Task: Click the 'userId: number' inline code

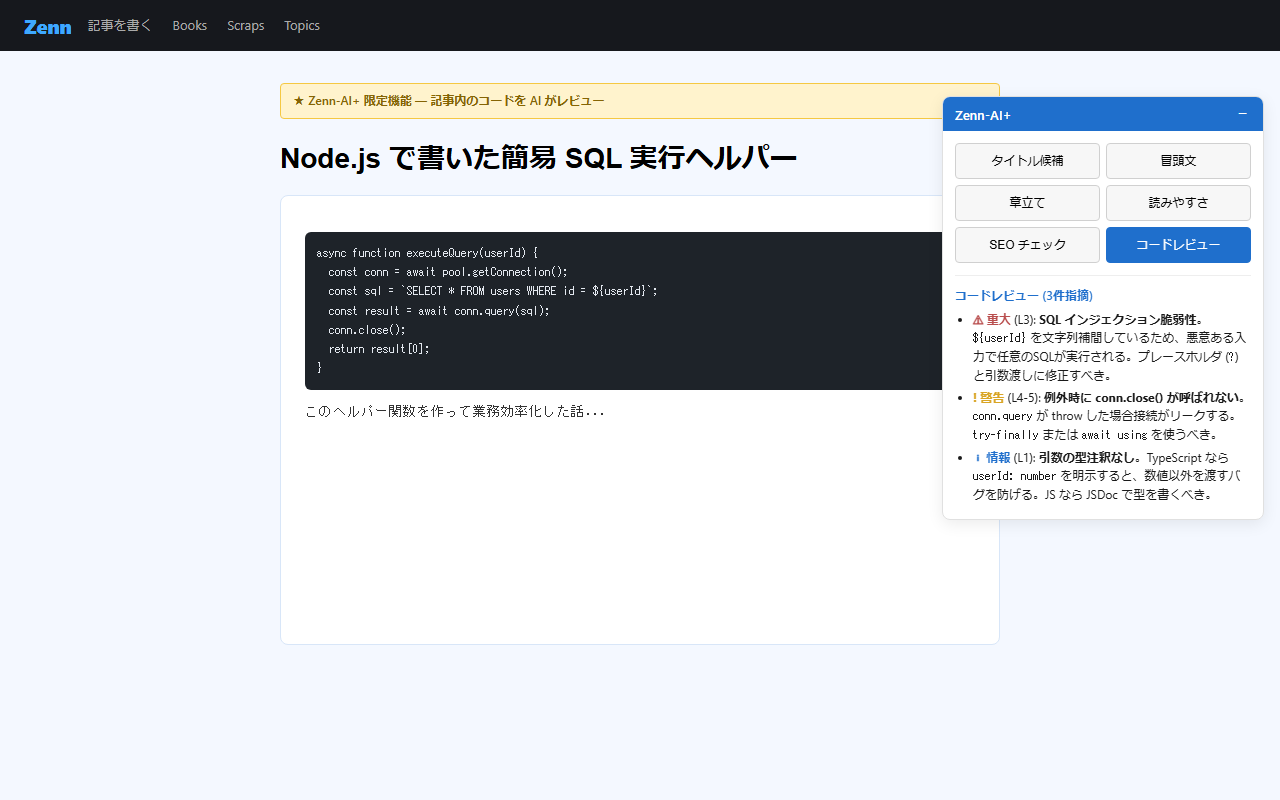Action: pos(1014,476)
